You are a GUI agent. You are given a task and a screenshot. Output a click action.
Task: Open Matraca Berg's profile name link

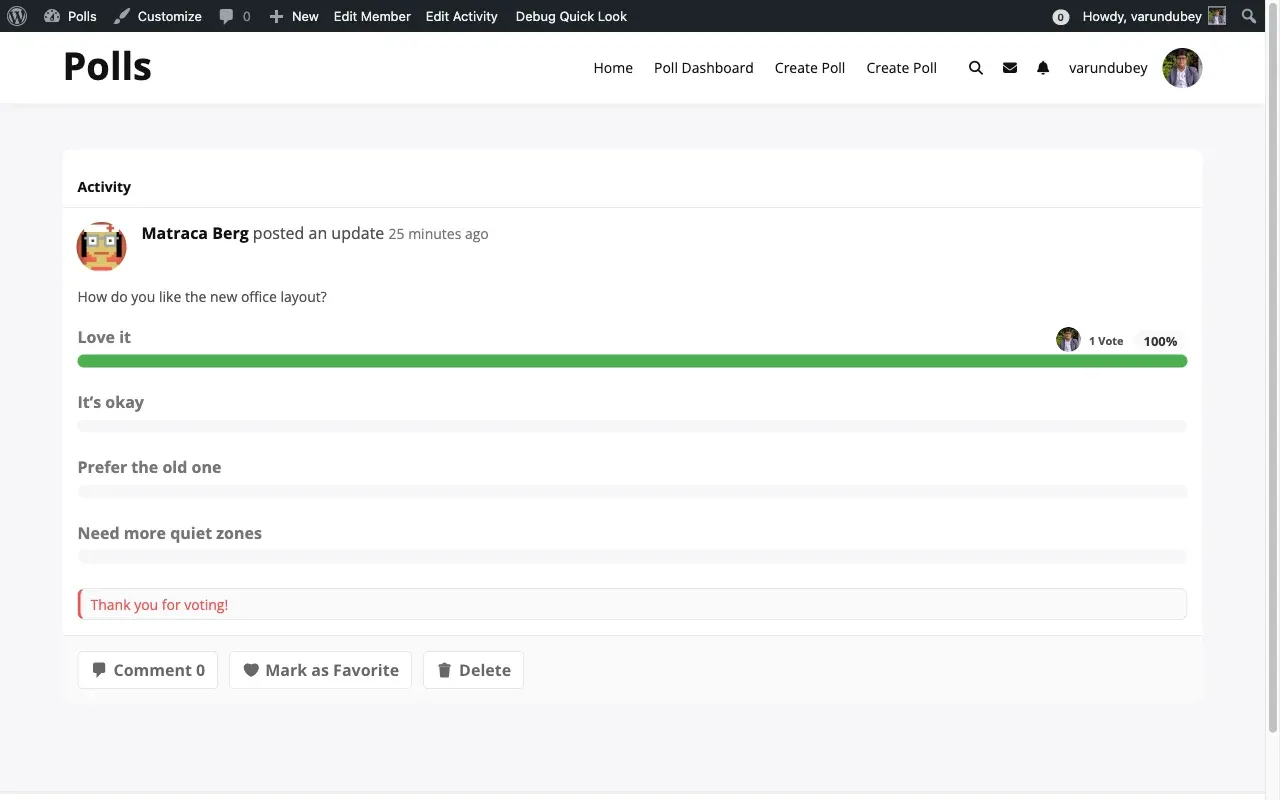click(x=195, y=233)
